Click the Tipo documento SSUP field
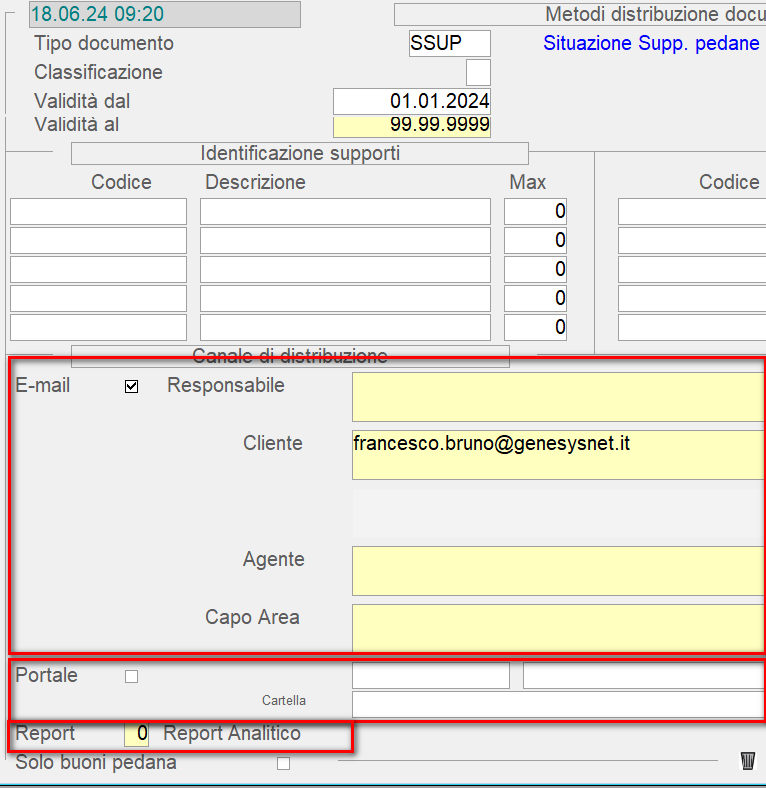Viewport: 766px width, 788px height. [x=449, y=44]
